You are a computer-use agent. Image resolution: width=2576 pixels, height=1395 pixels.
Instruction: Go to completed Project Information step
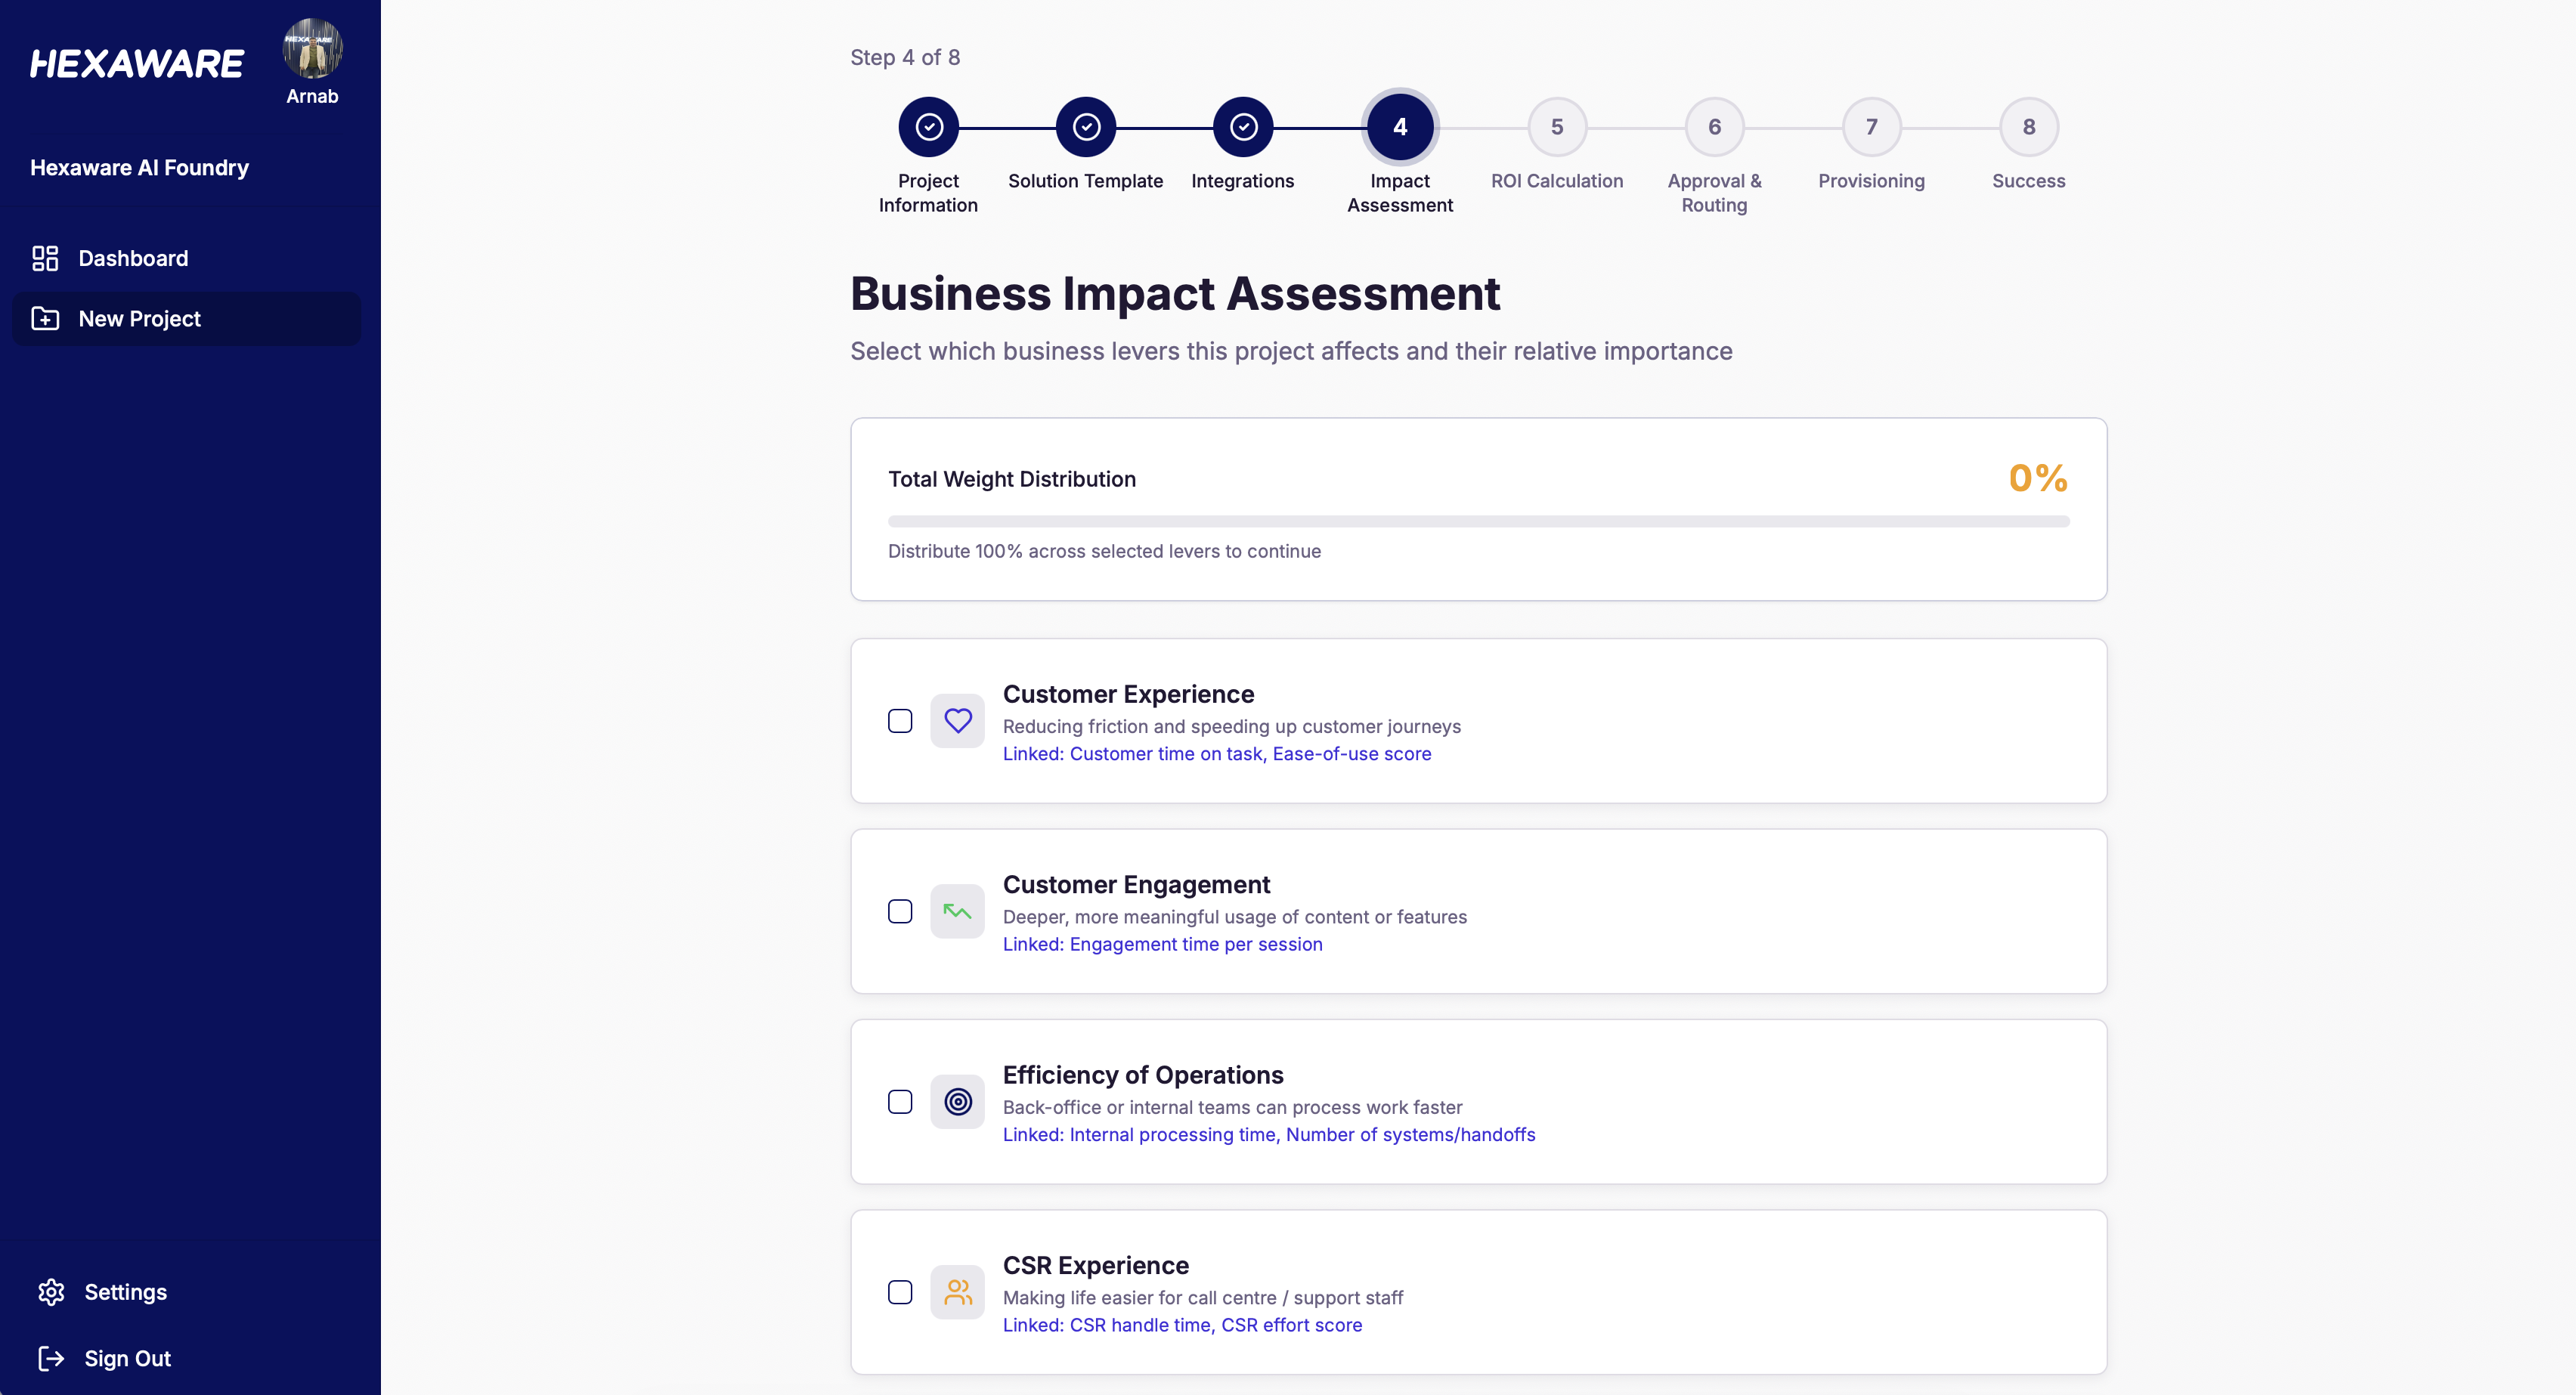coord(928,127)
